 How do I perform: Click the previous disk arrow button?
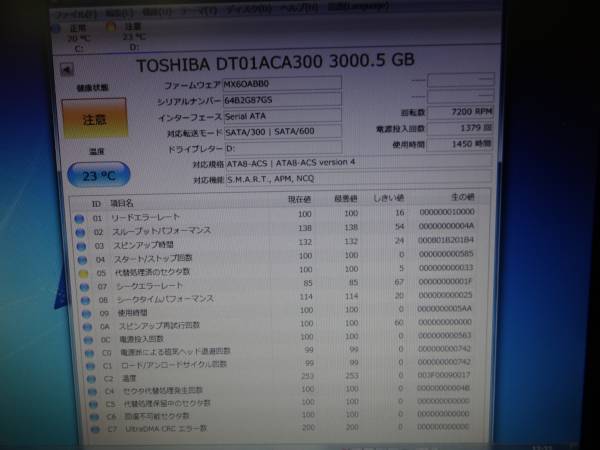(x=67, y=70)
